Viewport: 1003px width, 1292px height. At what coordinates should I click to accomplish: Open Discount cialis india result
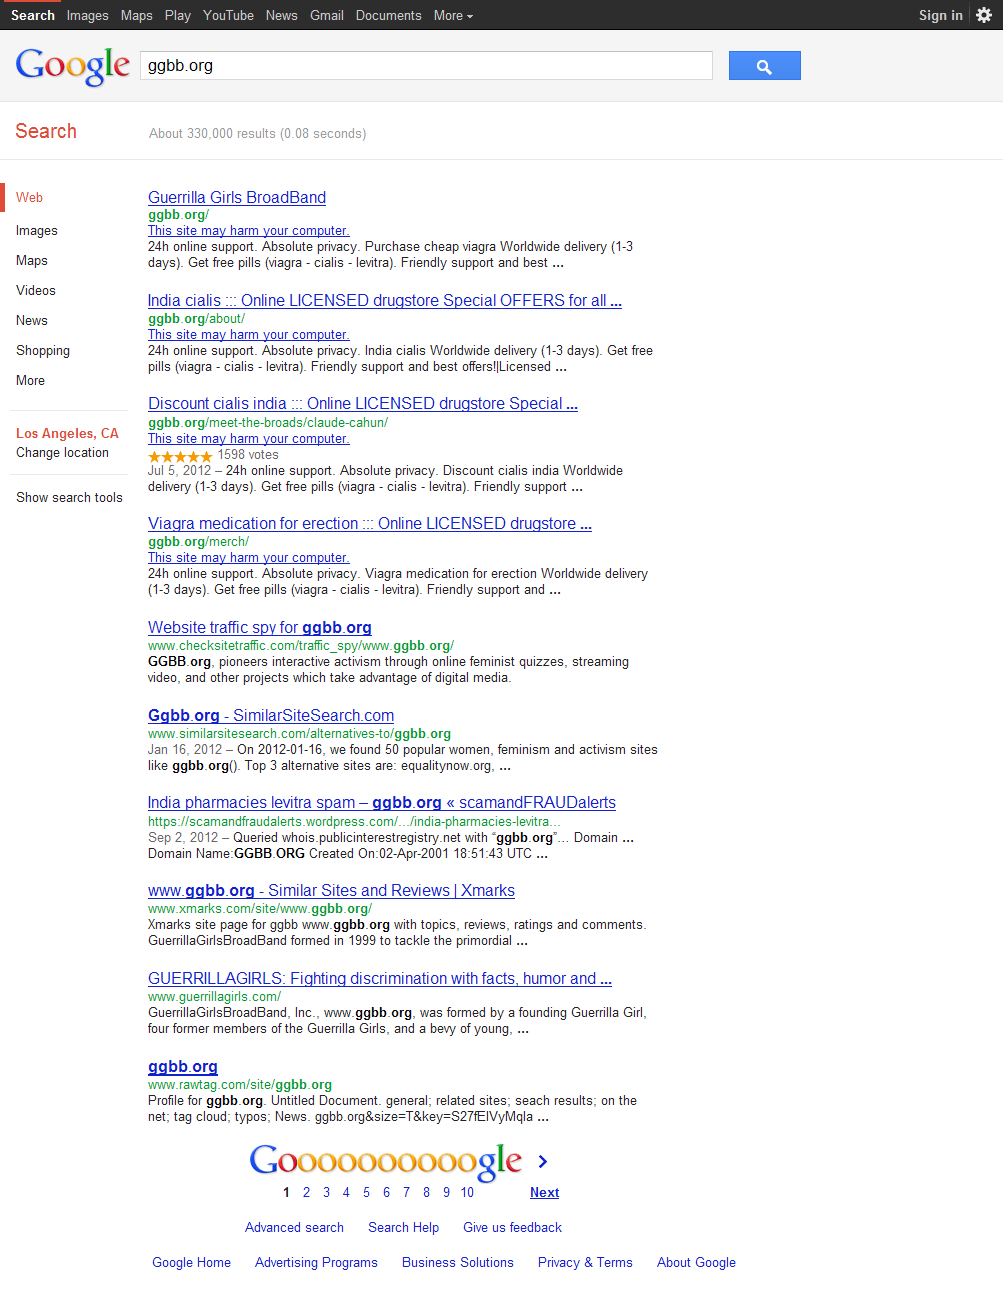363,404
